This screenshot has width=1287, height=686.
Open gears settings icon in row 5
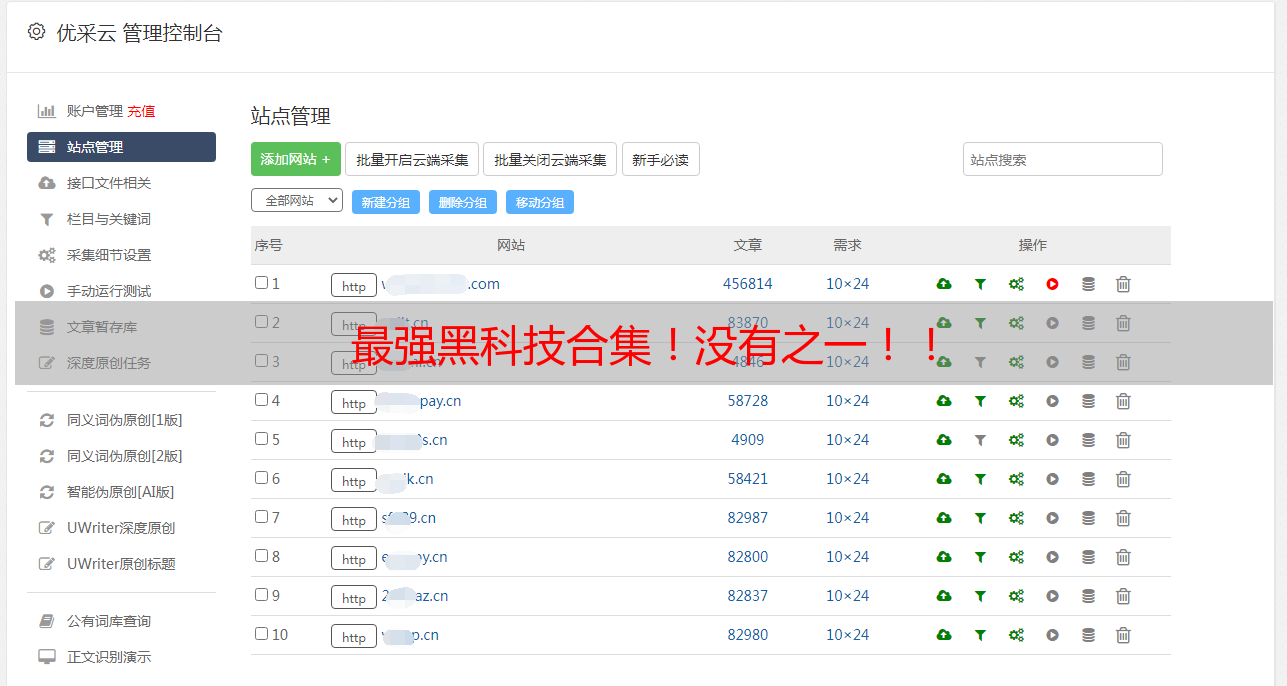pyautogui.click(x=1016, y=440)
